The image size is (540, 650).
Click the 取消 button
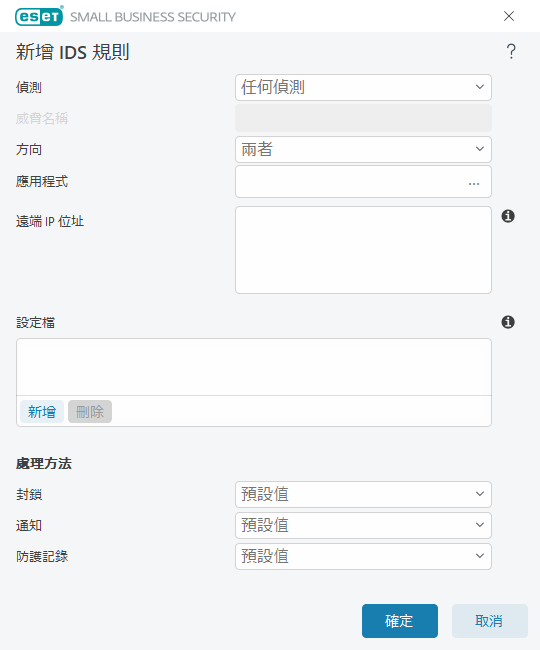[489, 621]
